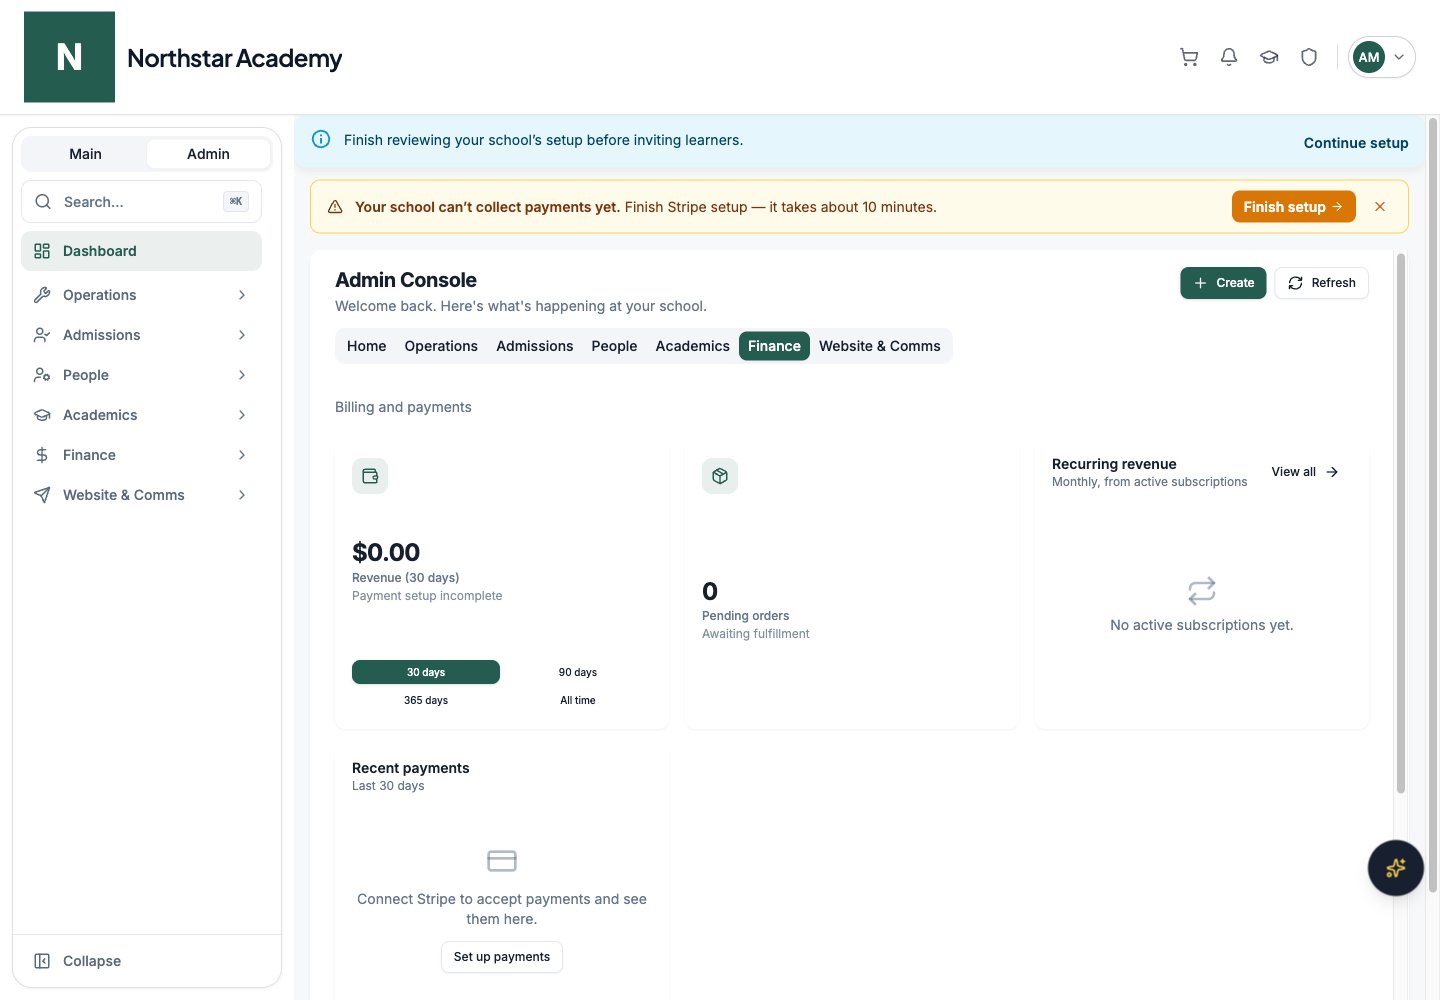Screen dimensions: 1440x1000
Task: Select the 30 days revenue range
Action: [x=426, y=672]
